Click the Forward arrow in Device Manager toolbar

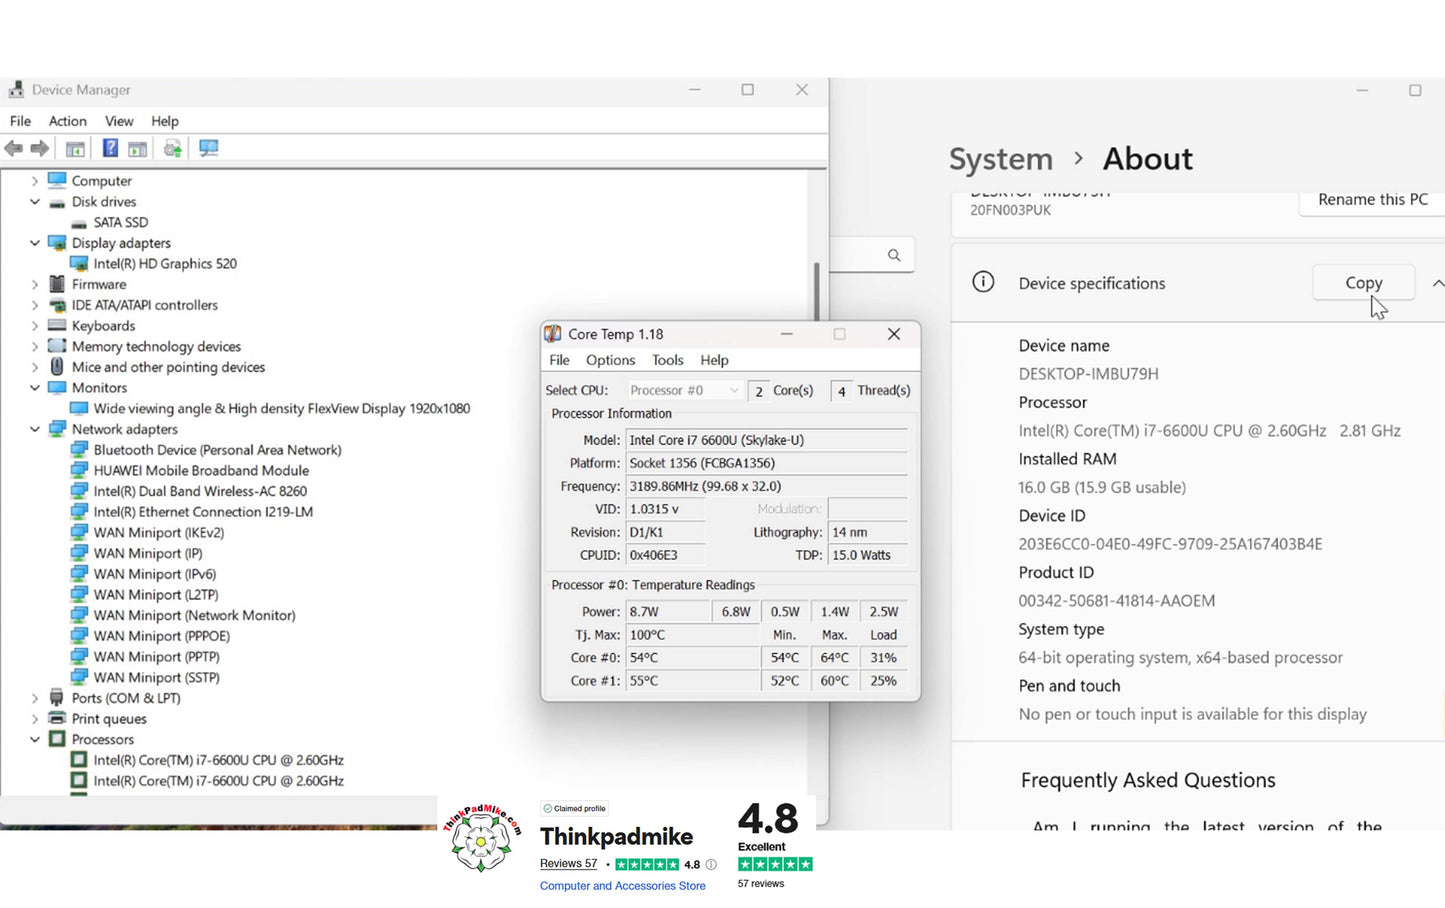tap(40, 149)
